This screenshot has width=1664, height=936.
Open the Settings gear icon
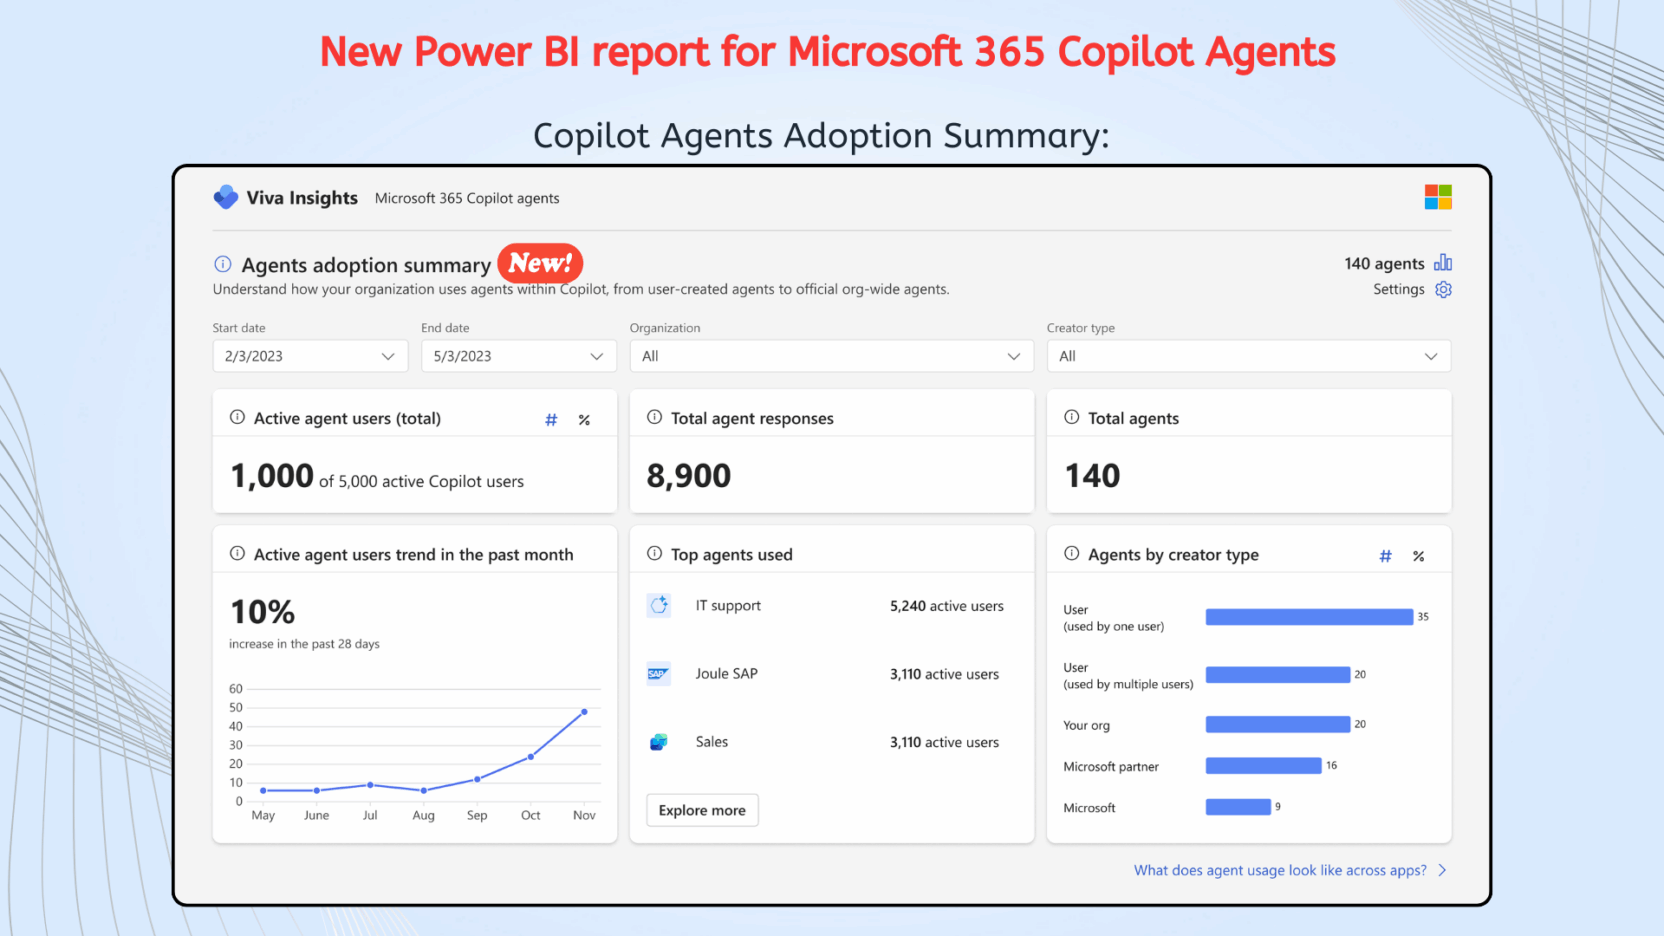(1443, 289)
